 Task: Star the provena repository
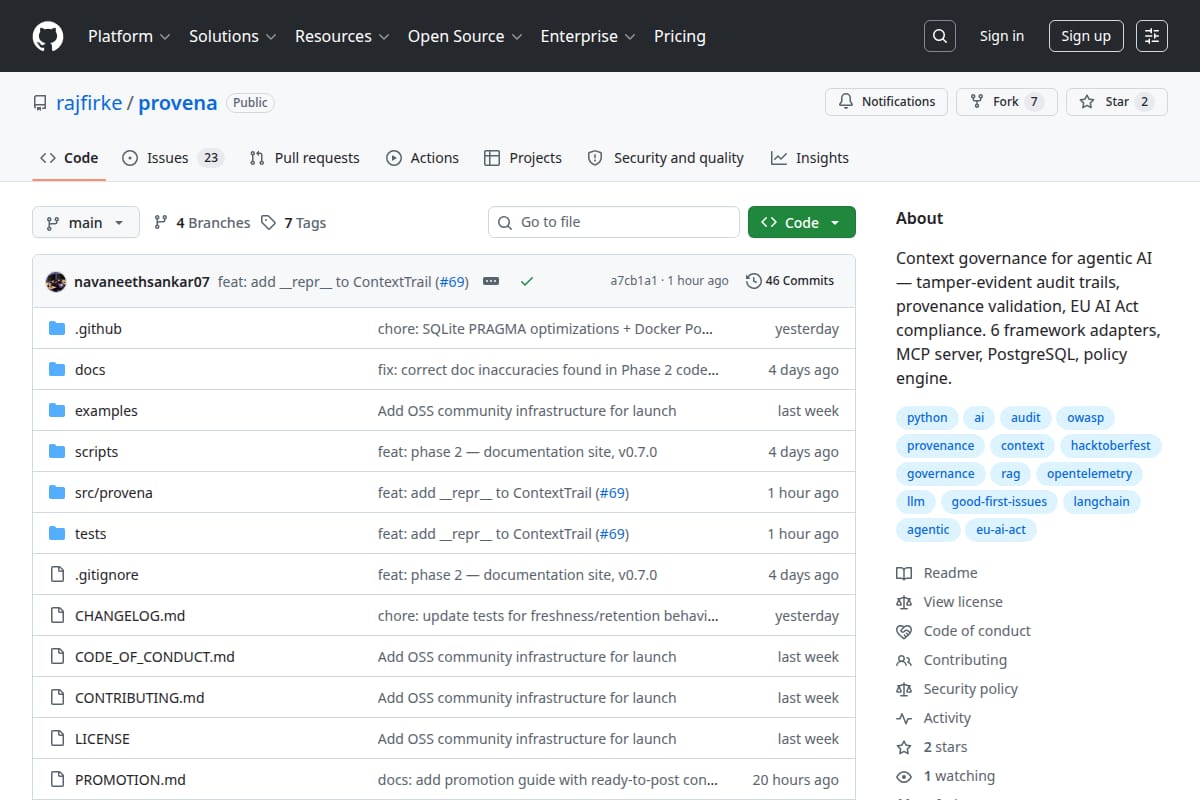pyautogui.click(x=1117, y=102)
